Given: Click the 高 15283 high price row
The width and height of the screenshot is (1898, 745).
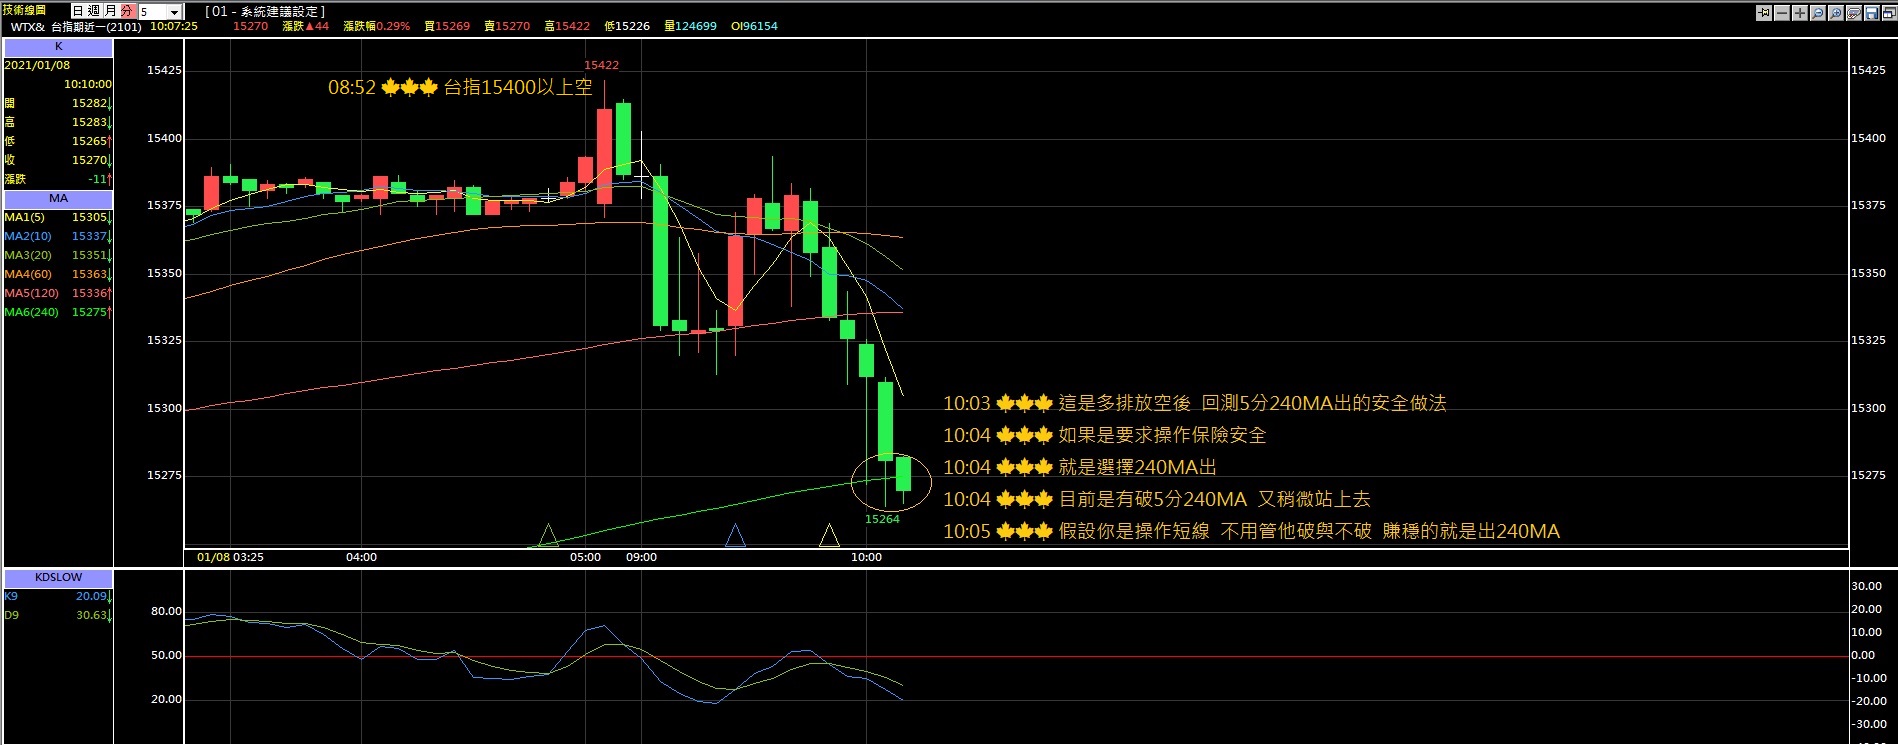Looking at the screenshot, I should pyautogui.click(x=58, y=122).
